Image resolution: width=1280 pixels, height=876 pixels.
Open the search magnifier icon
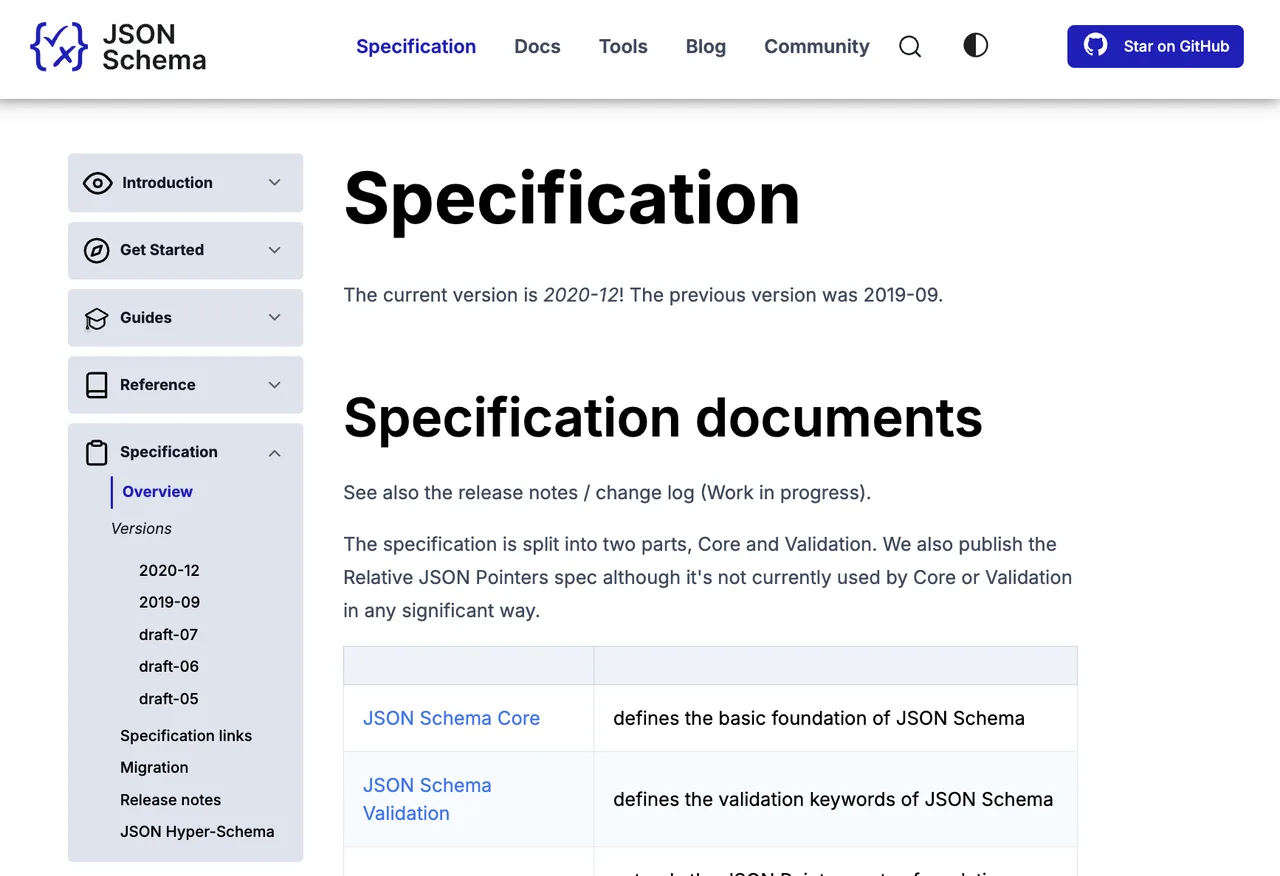pos(910,46)
